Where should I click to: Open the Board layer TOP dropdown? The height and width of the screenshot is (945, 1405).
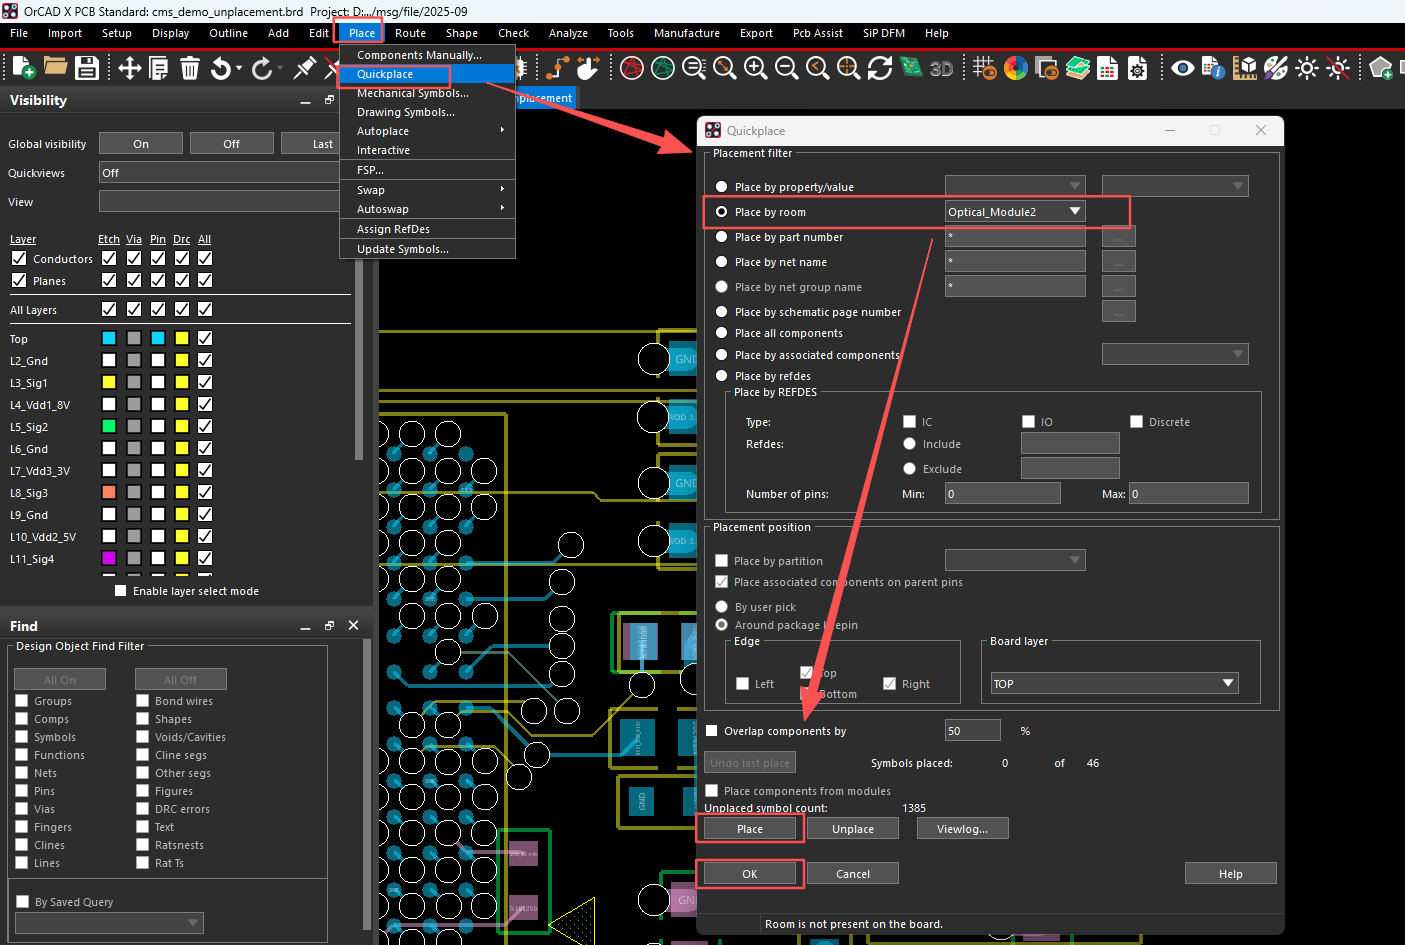point(1228,683)
